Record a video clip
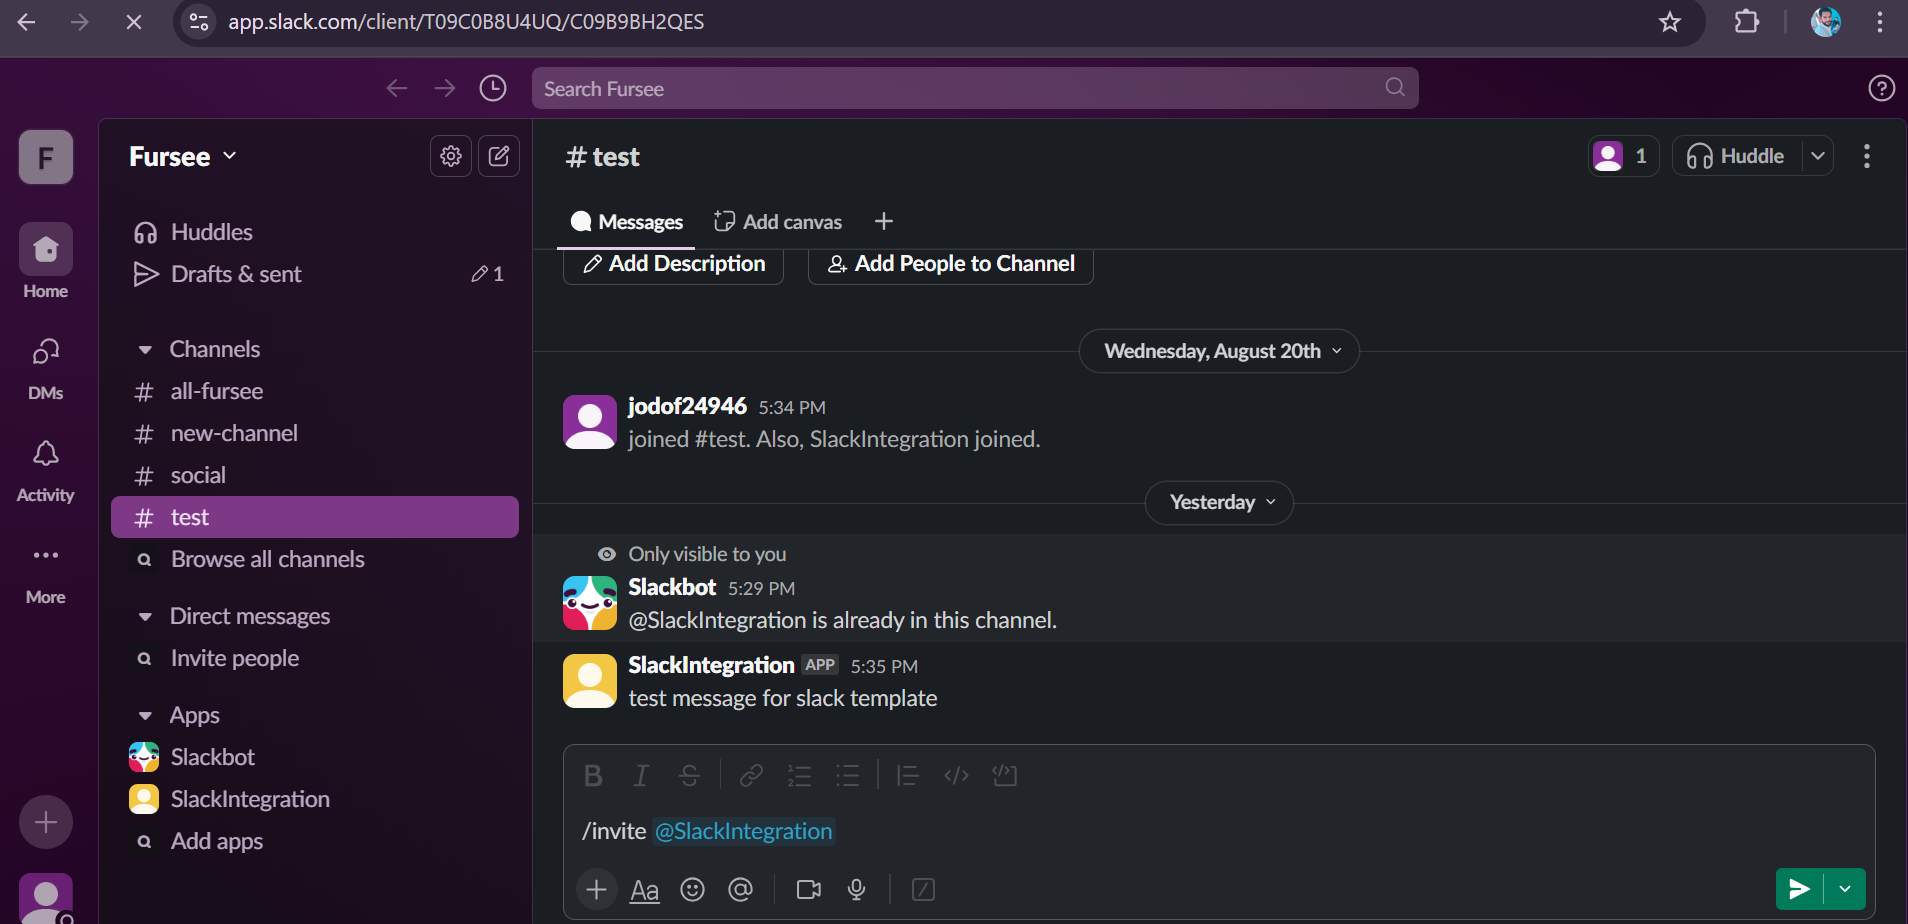Screen dimensions: 1908x924 tap(808, 889)
